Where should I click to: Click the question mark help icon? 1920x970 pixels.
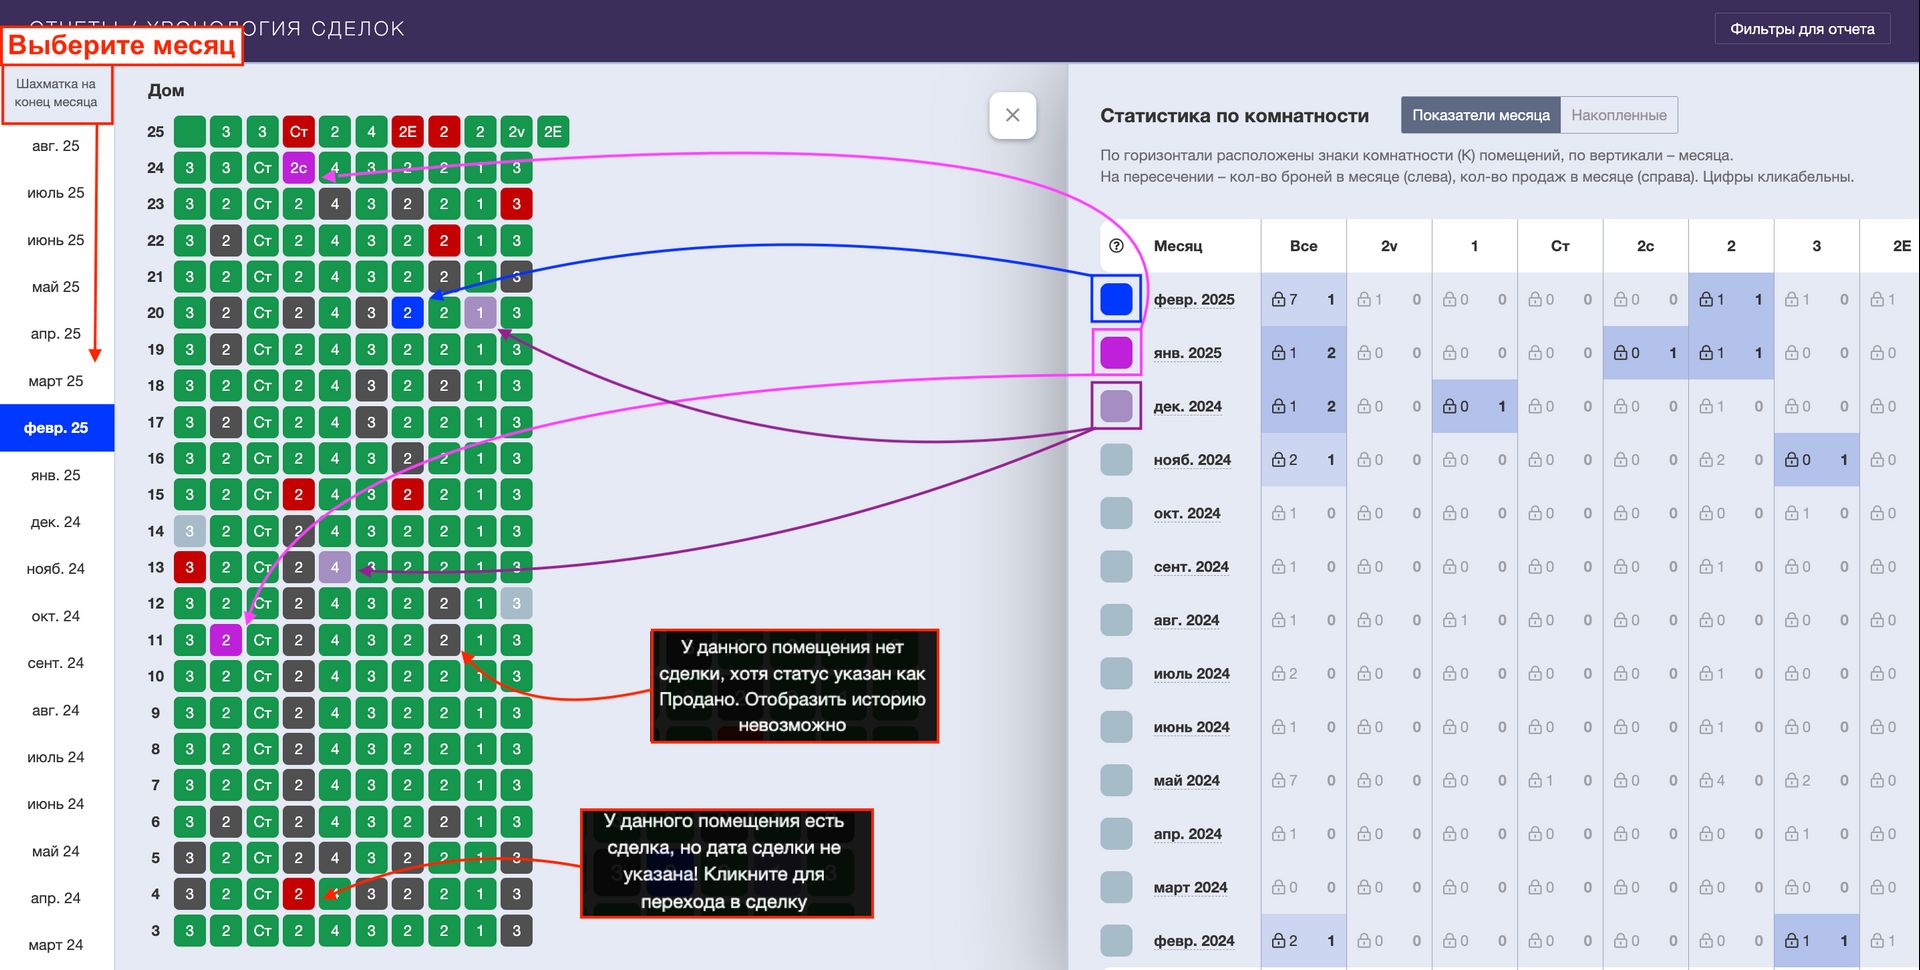(x=1116, y=246)
